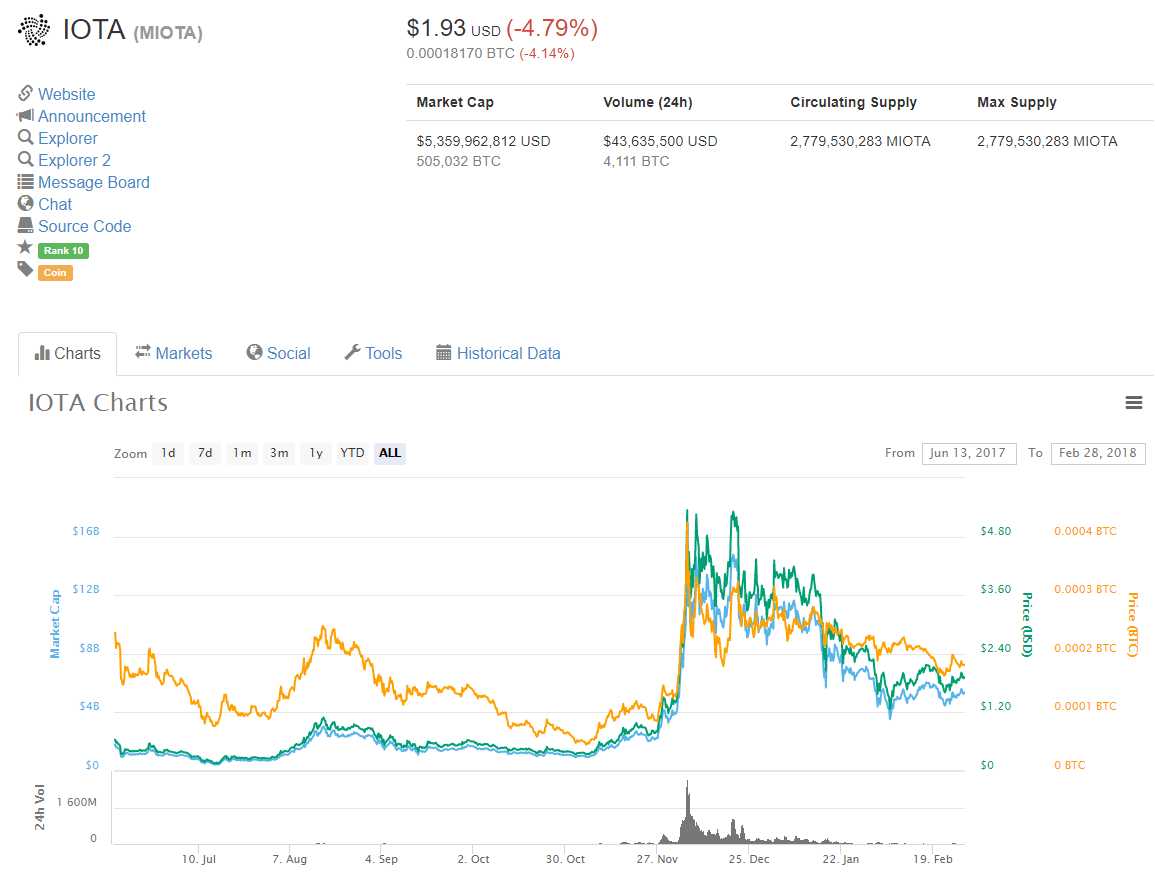Click the globe icon next to Chat
Viewport: 1155px width, 877px height.
pos(26,203)
